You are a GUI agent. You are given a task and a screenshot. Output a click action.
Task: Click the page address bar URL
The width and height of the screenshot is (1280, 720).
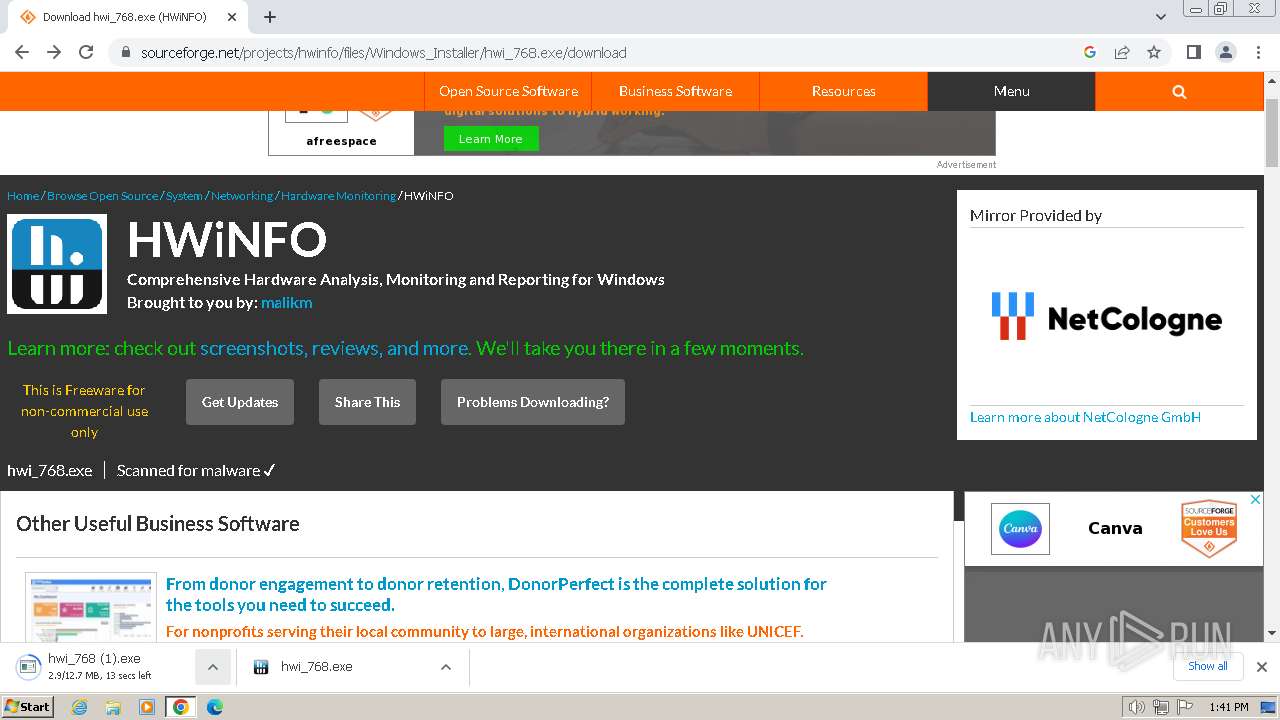(384, 52)
